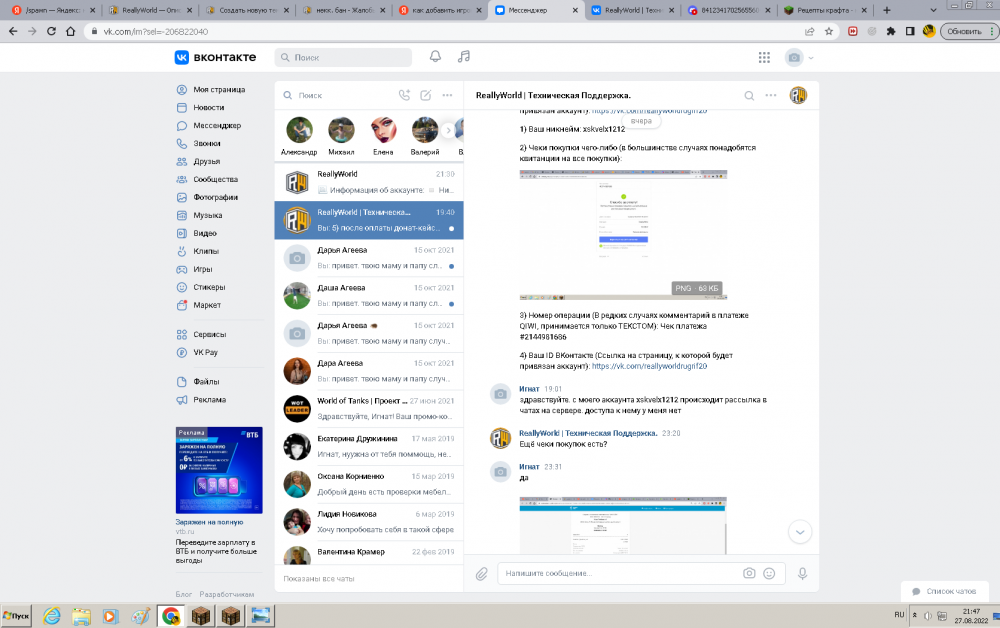Screen dimensions: 1000x628
Task: Open chat list three-dots menu
Action: pos(448,95)
